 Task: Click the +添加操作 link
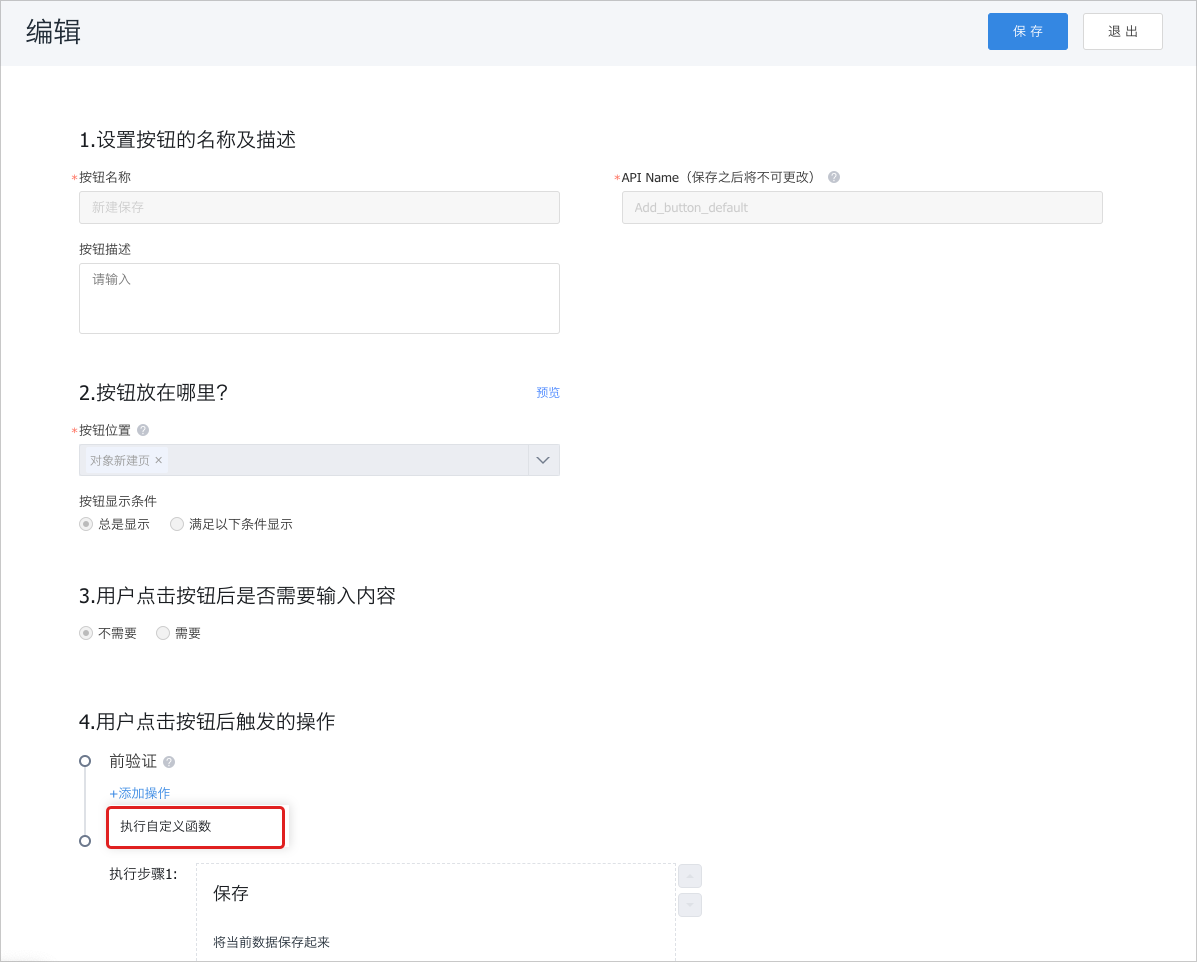point(140,793)
